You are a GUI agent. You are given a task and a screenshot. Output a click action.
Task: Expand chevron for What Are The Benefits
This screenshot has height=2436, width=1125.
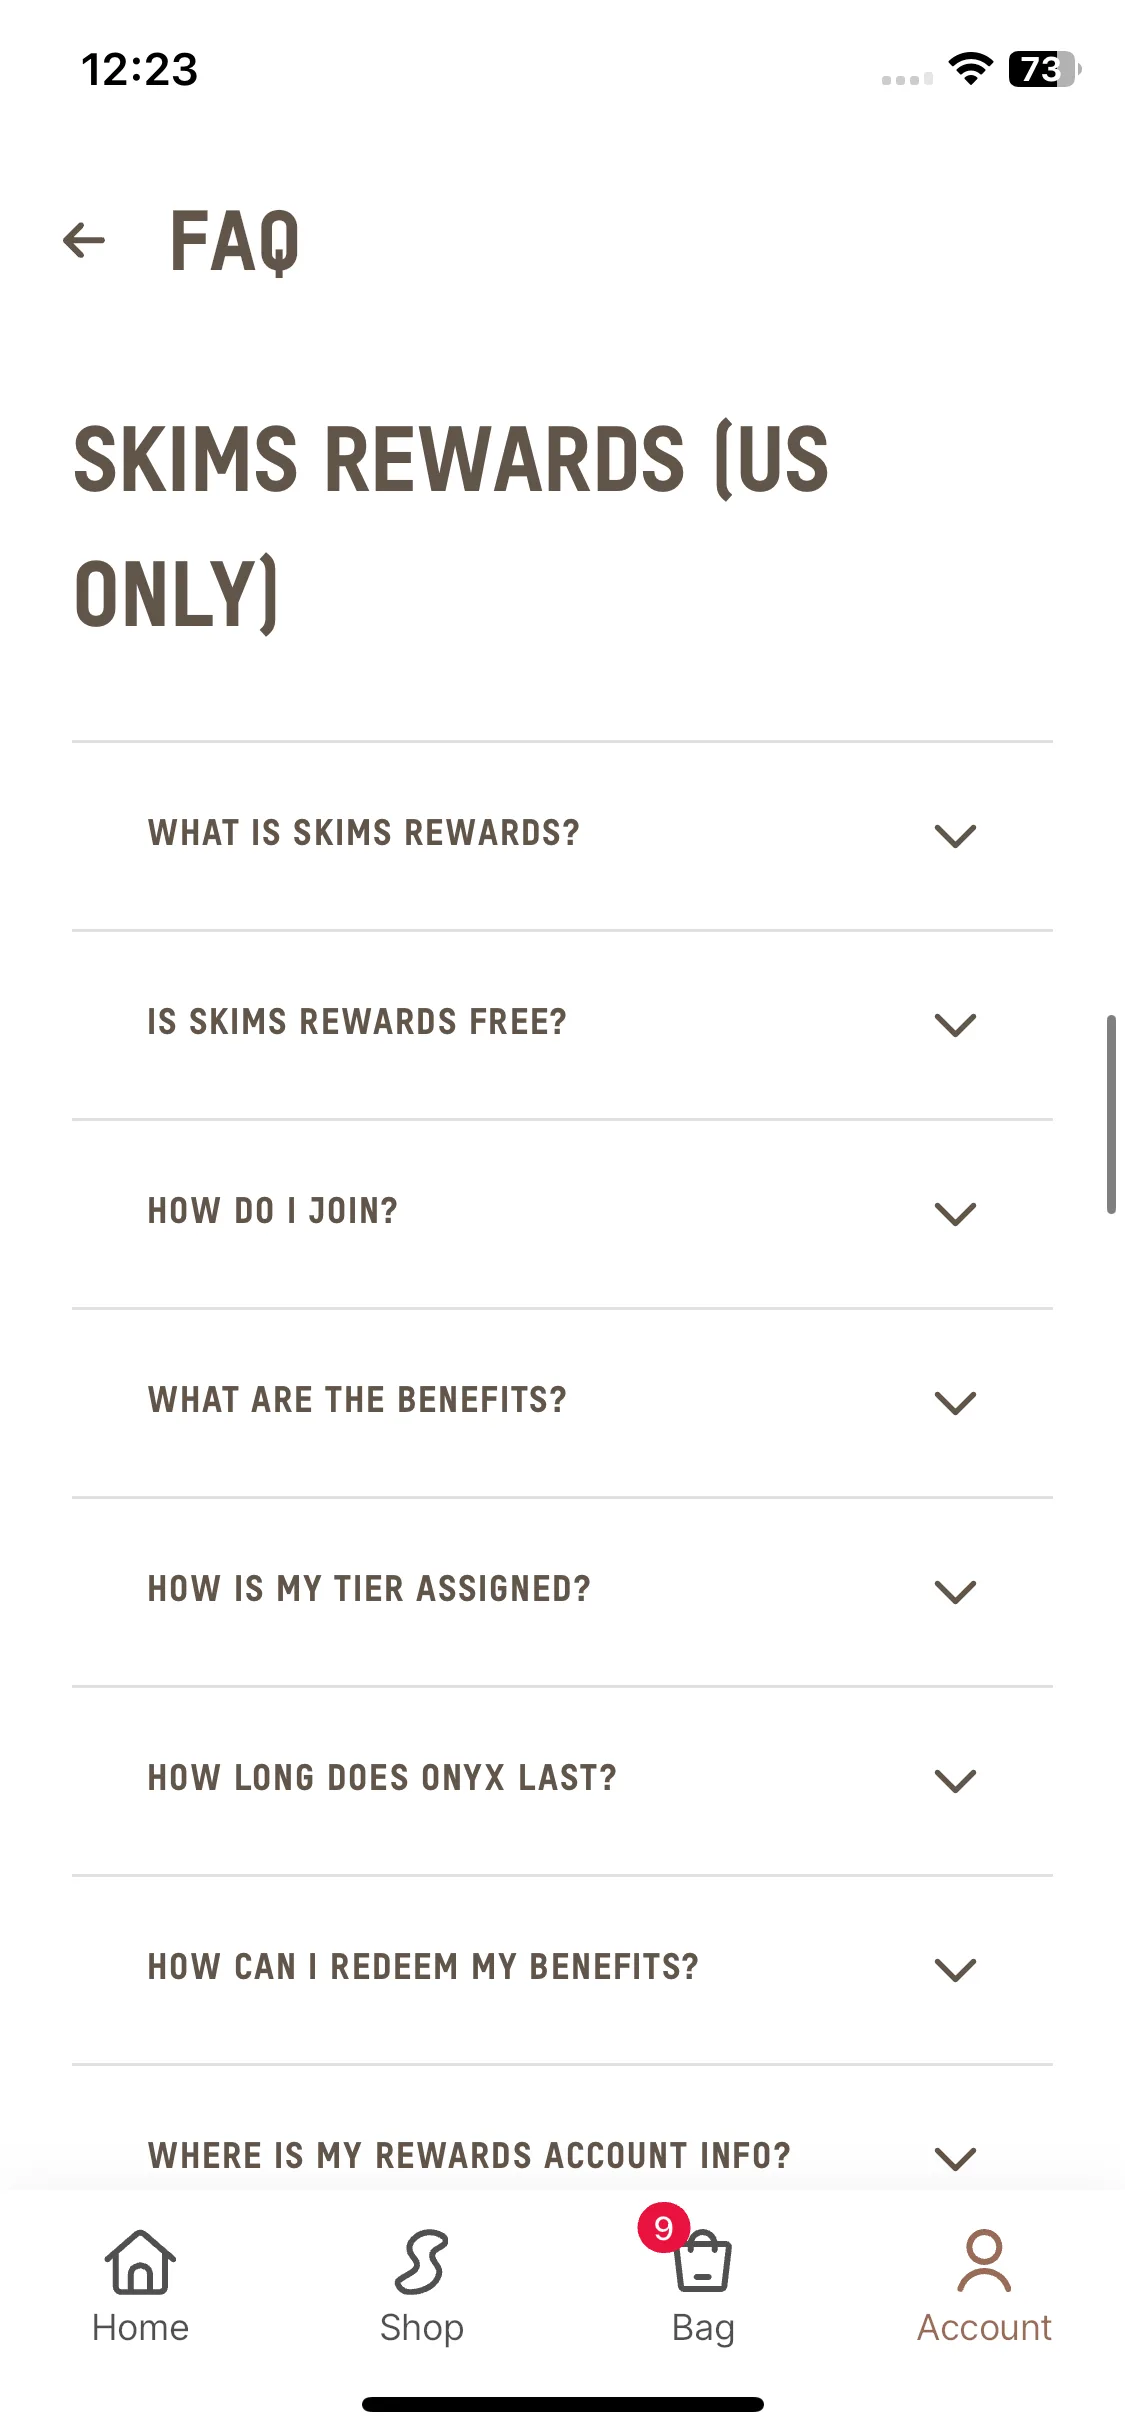(955, 1403)
